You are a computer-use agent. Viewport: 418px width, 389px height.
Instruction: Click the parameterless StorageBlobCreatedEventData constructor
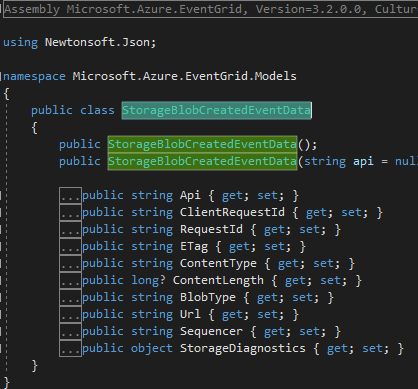point(202,144)
